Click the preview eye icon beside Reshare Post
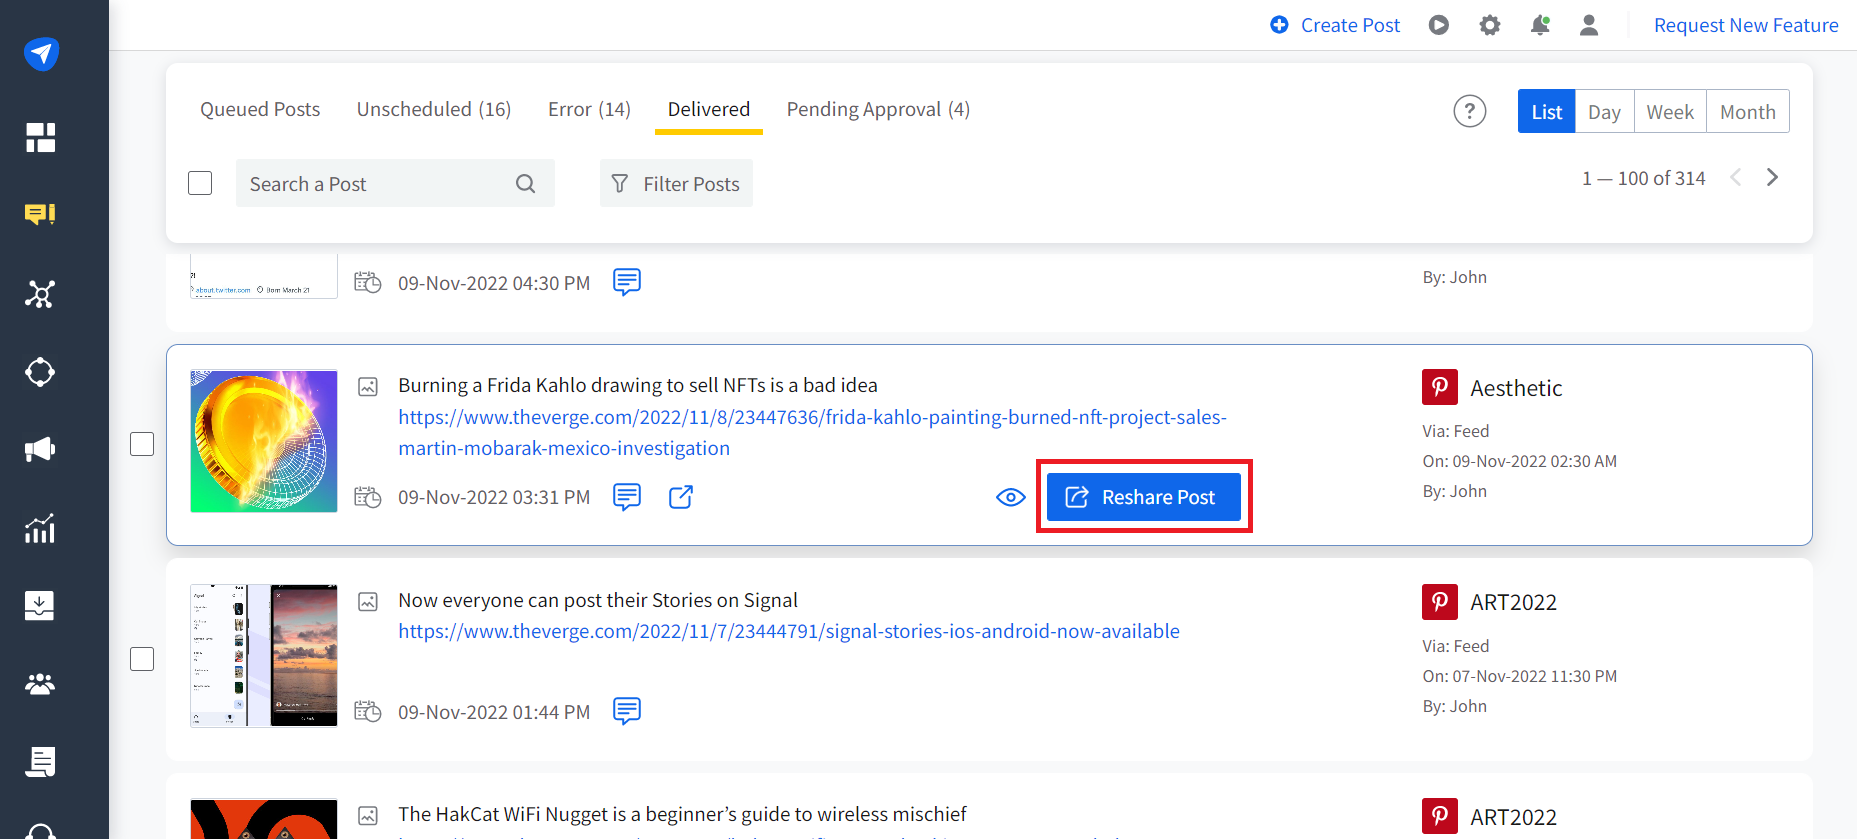This screenshot has width=1857, height=839. 1011,497
